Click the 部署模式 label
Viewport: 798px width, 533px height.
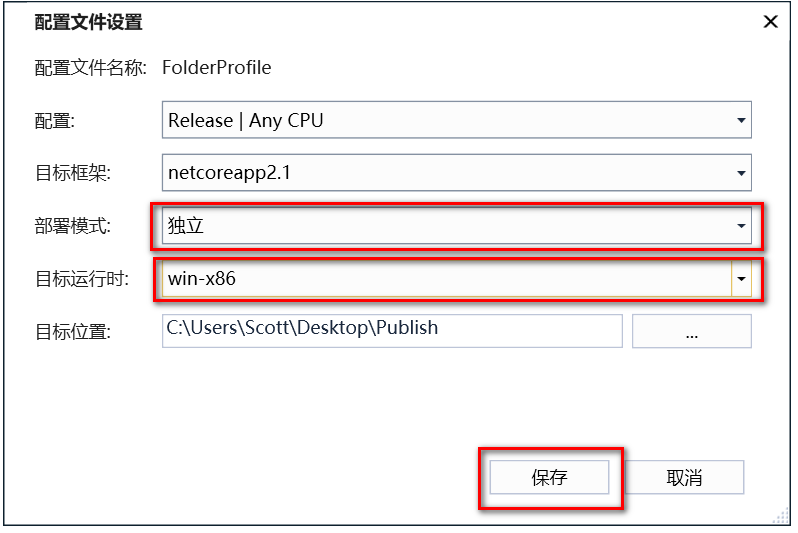[x=72, y=226]
